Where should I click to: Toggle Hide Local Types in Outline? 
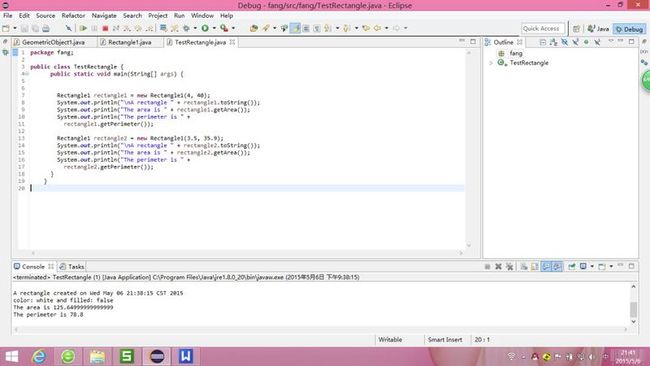(597, 42)
